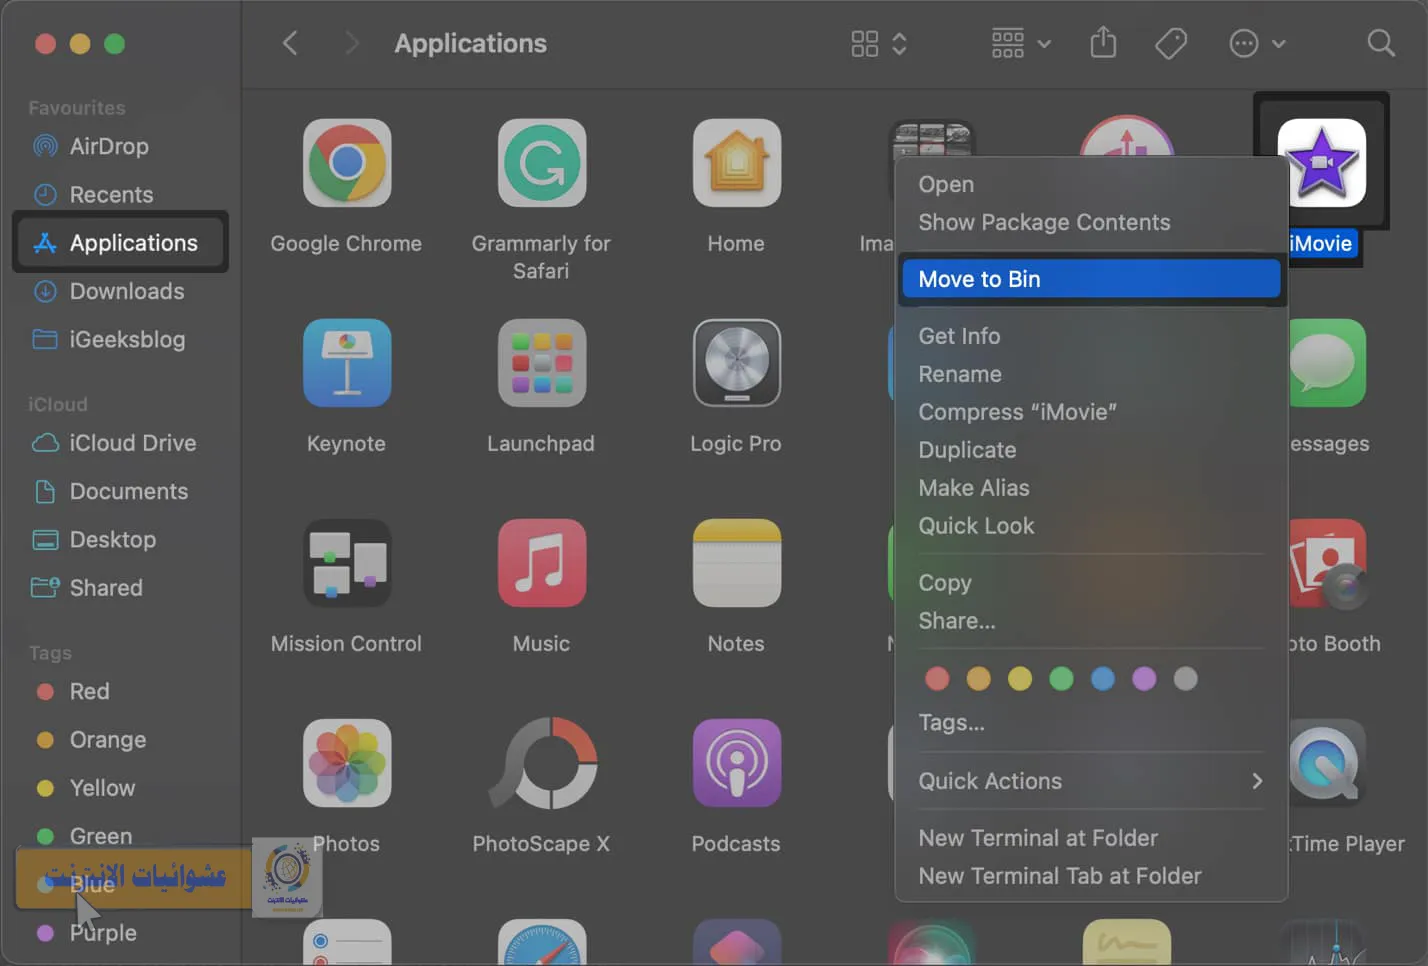
Task: Go back with the left chevron
Action: click(x=290, y=43)
